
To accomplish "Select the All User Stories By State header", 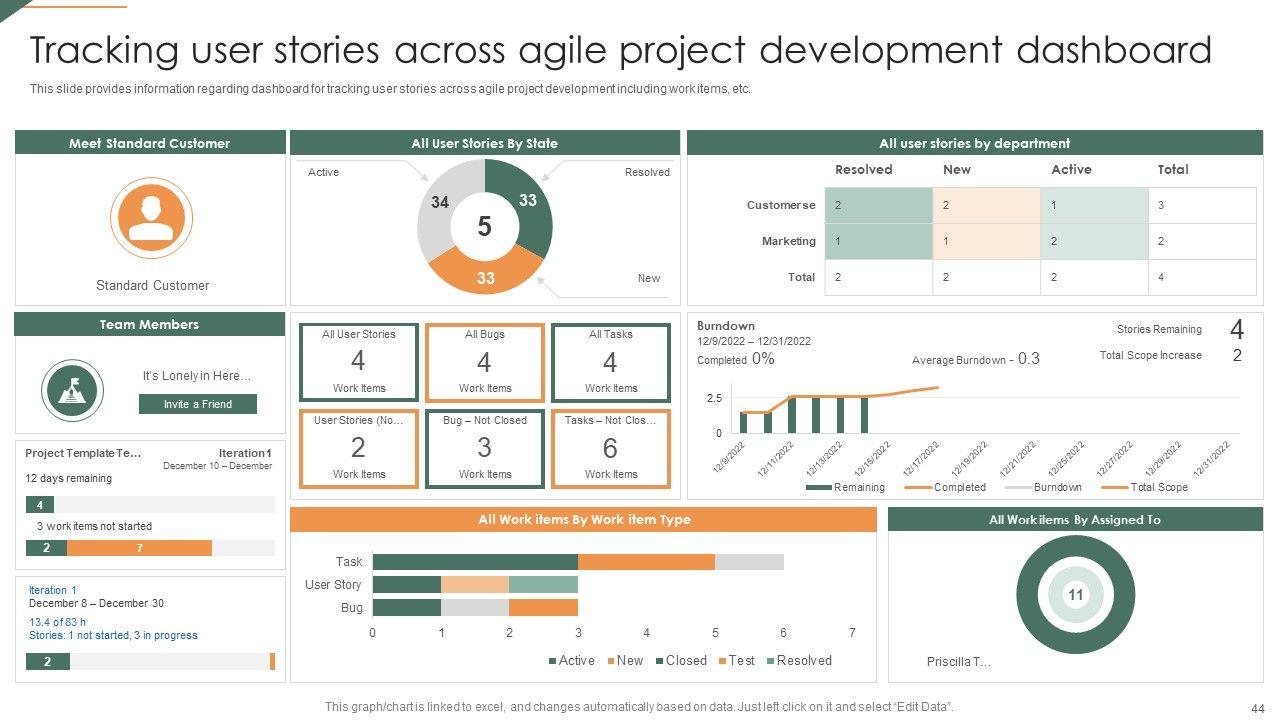I will click(x=484, y=143).
